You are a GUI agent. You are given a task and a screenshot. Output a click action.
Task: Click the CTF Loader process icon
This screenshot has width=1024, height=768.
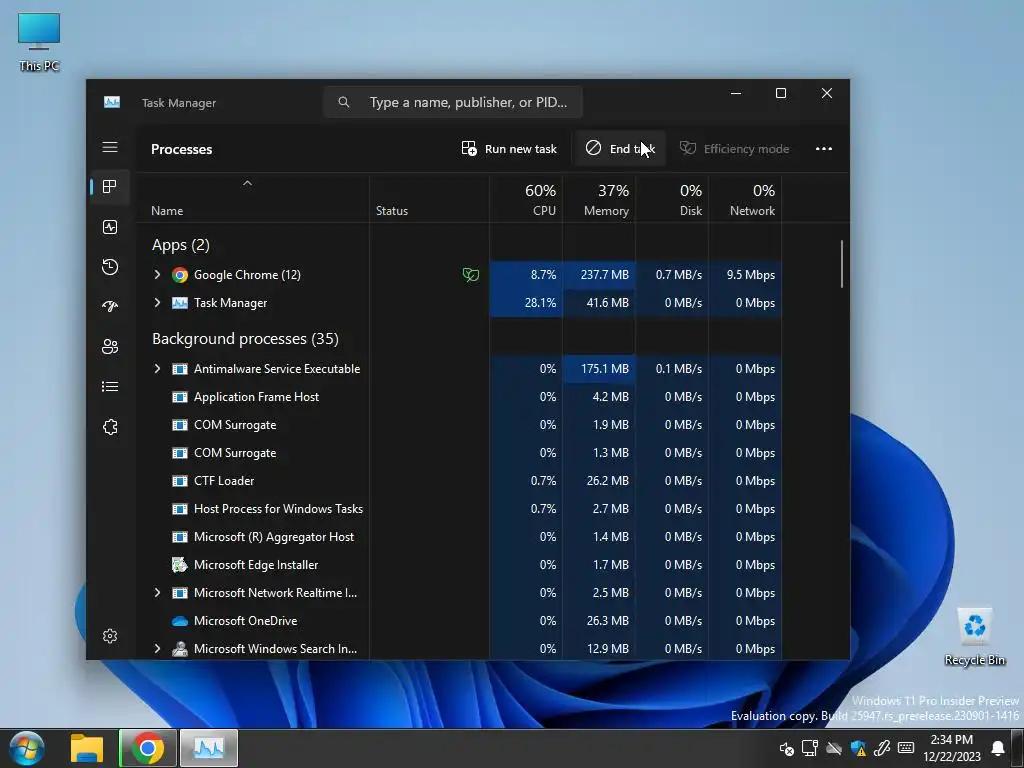tap(180, 481)
